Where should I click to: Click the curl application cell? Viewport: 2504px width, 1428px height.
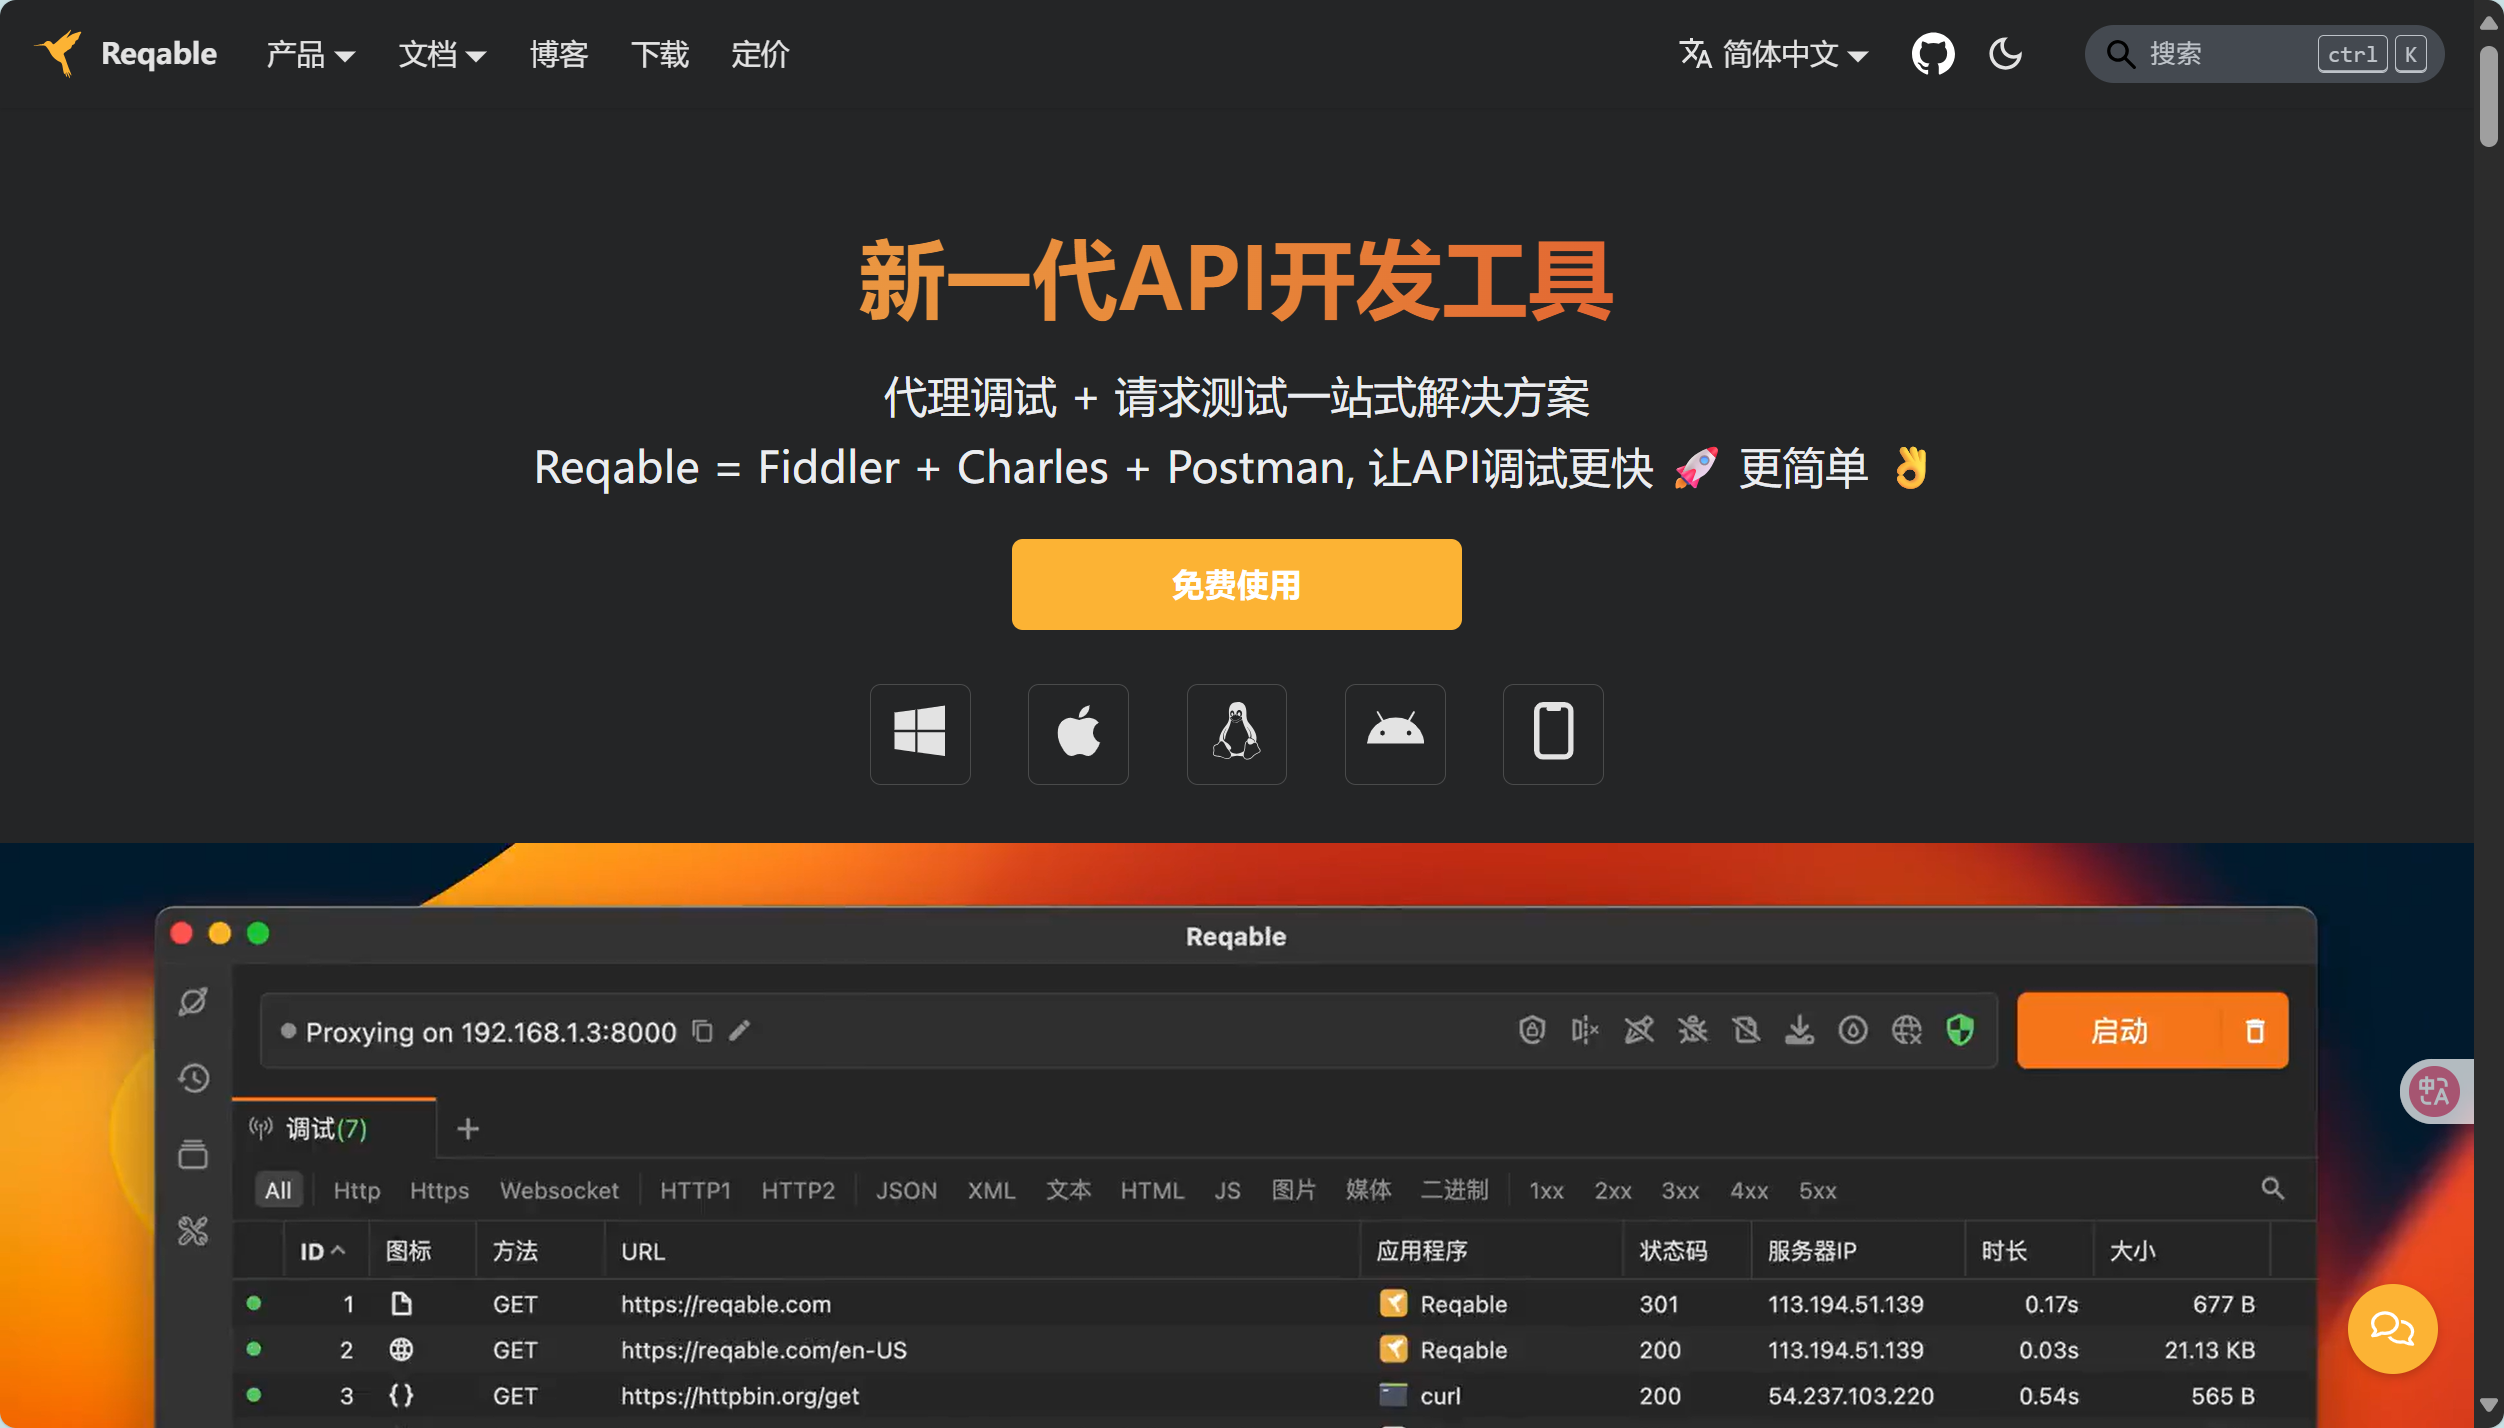point(1420,1396)
